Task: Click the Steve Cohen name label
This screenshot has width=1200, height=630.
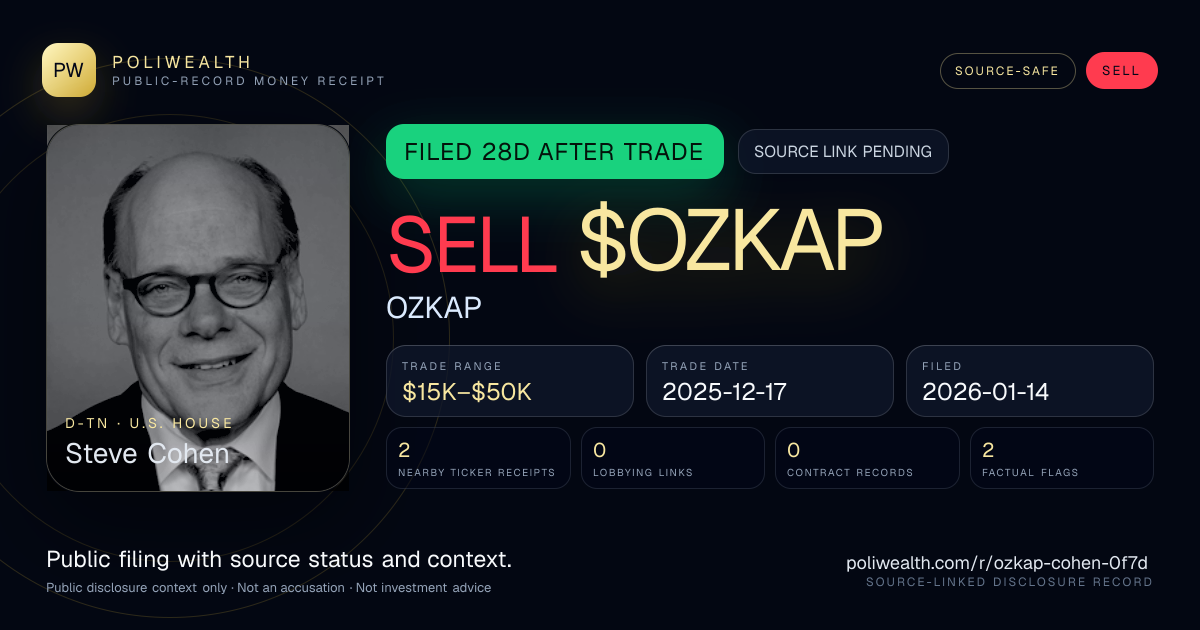Action: pyautogui.click(x=147, y=454)
